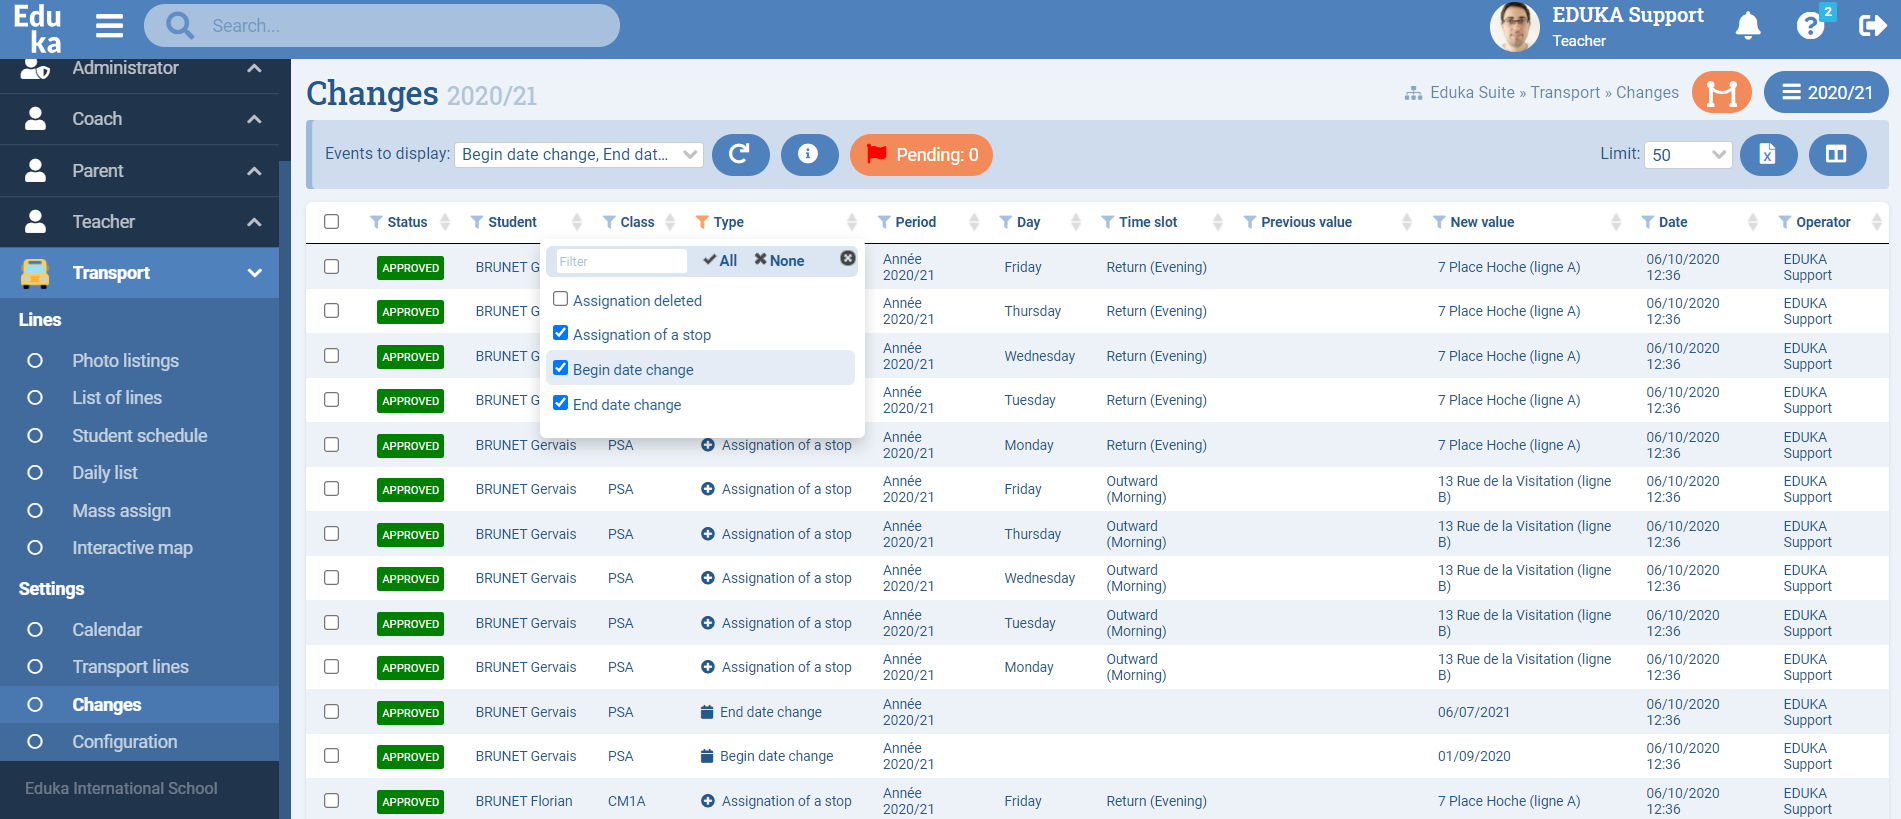
Task: Export the list to Excel
Action: coord(1768,154)
